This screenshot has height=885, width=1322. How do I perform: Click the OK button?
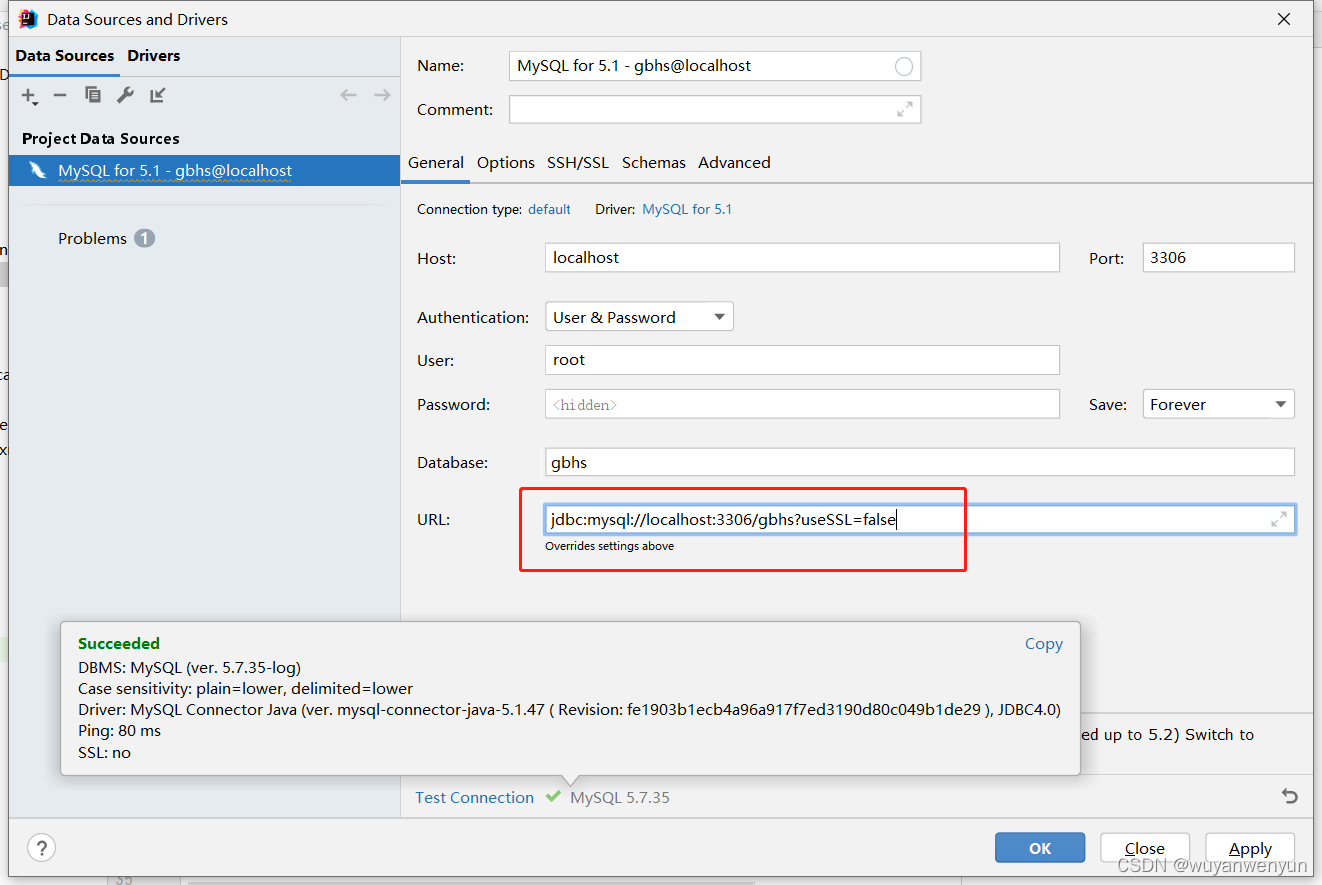pos(1040,848)
